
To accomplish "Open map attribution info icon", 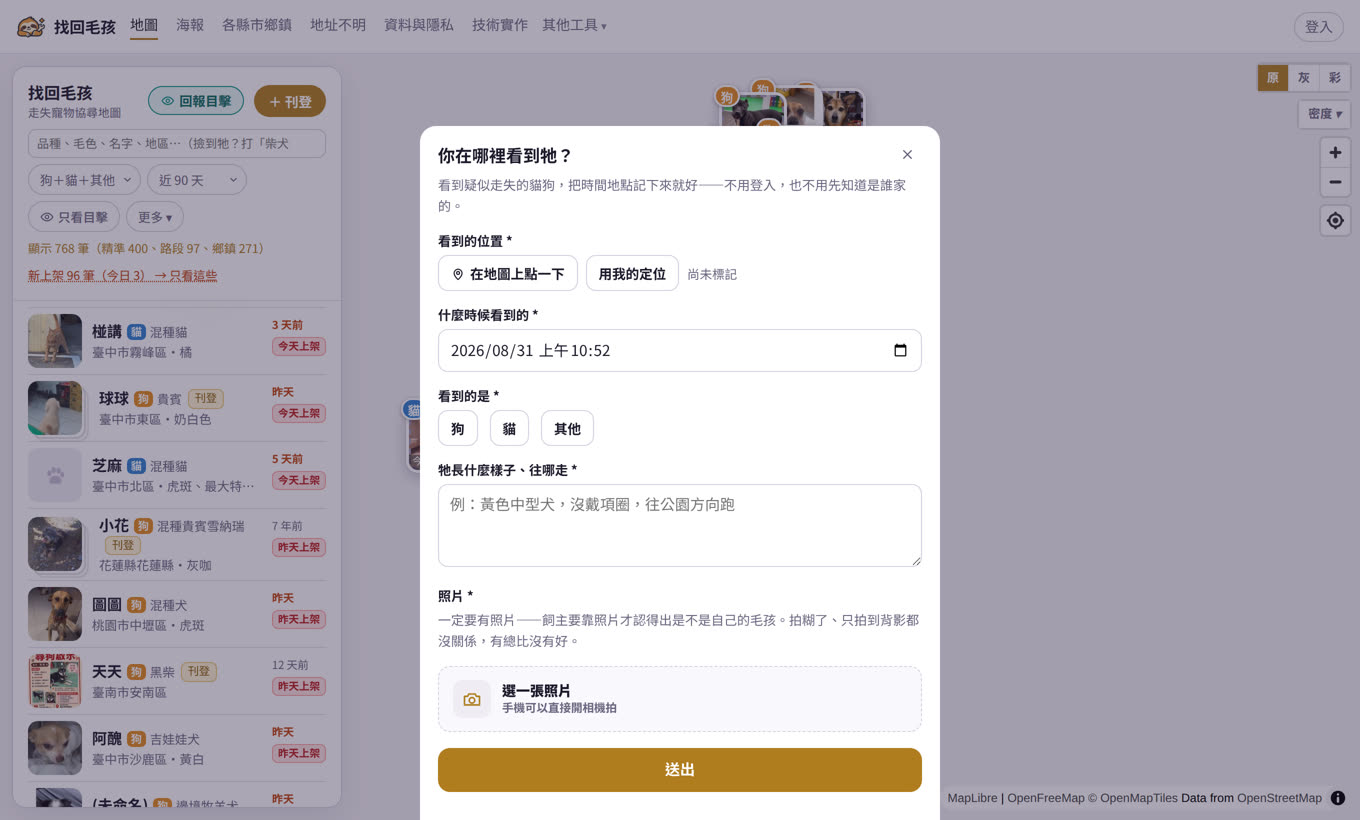I will pos(1338,798).
